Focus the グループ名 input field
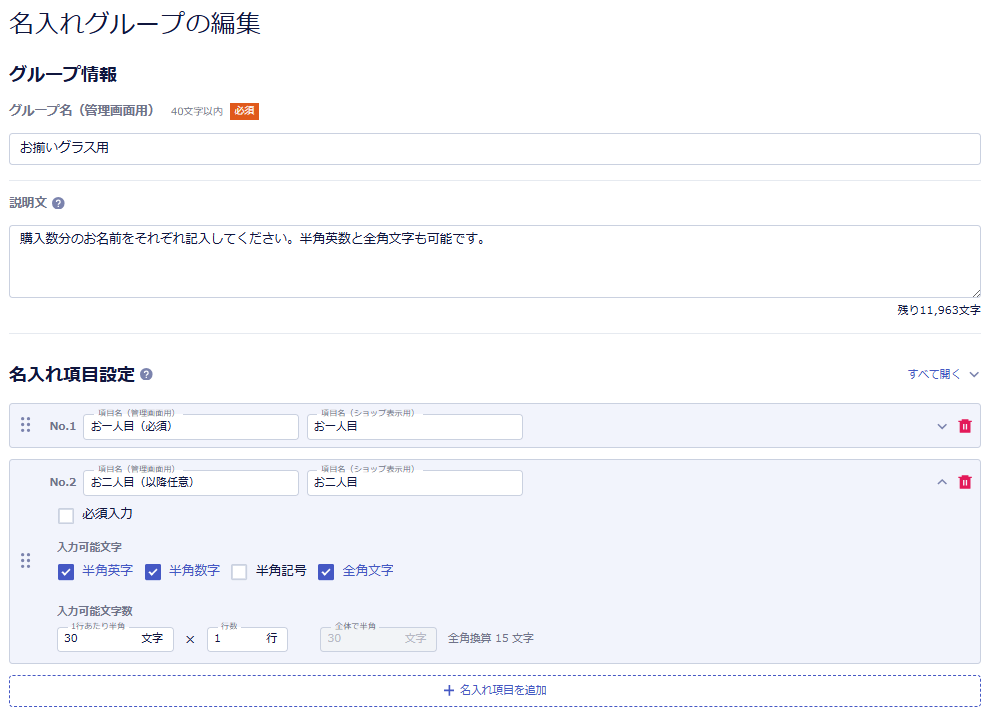The width and height of the screenshot is (1000, 720). click(495, 149)
